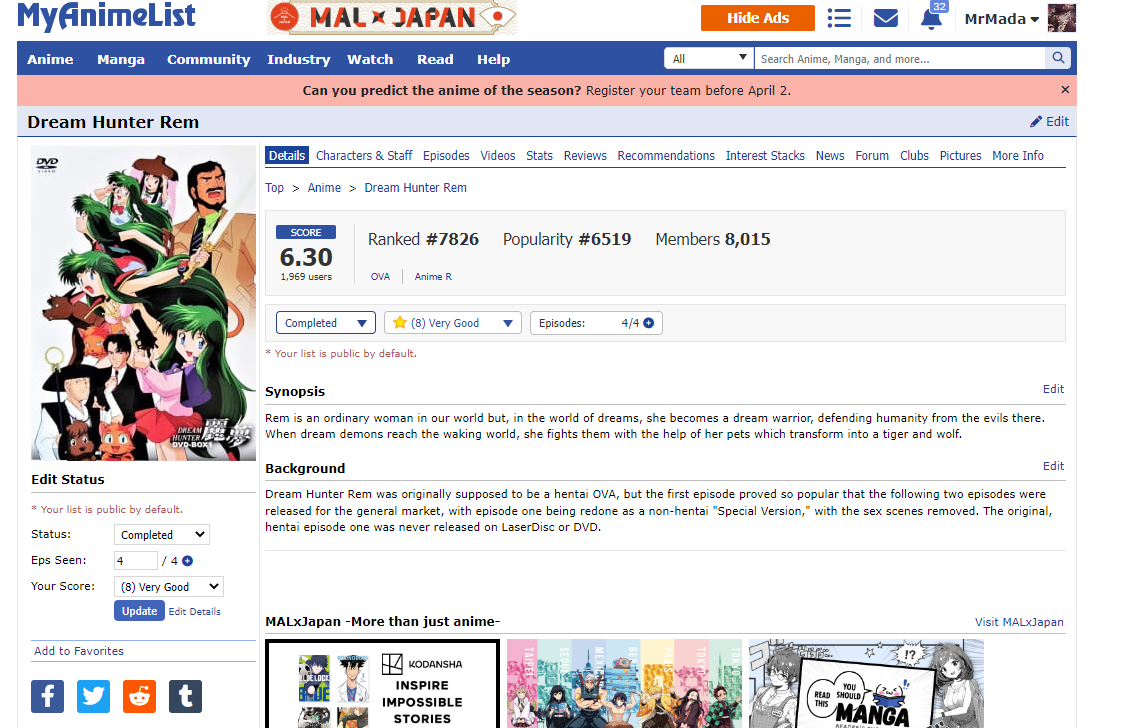Click the Dream Hunter Rem breadcrumb link
Viewport: 1121px width, 728px height.
tap(415, 187)
